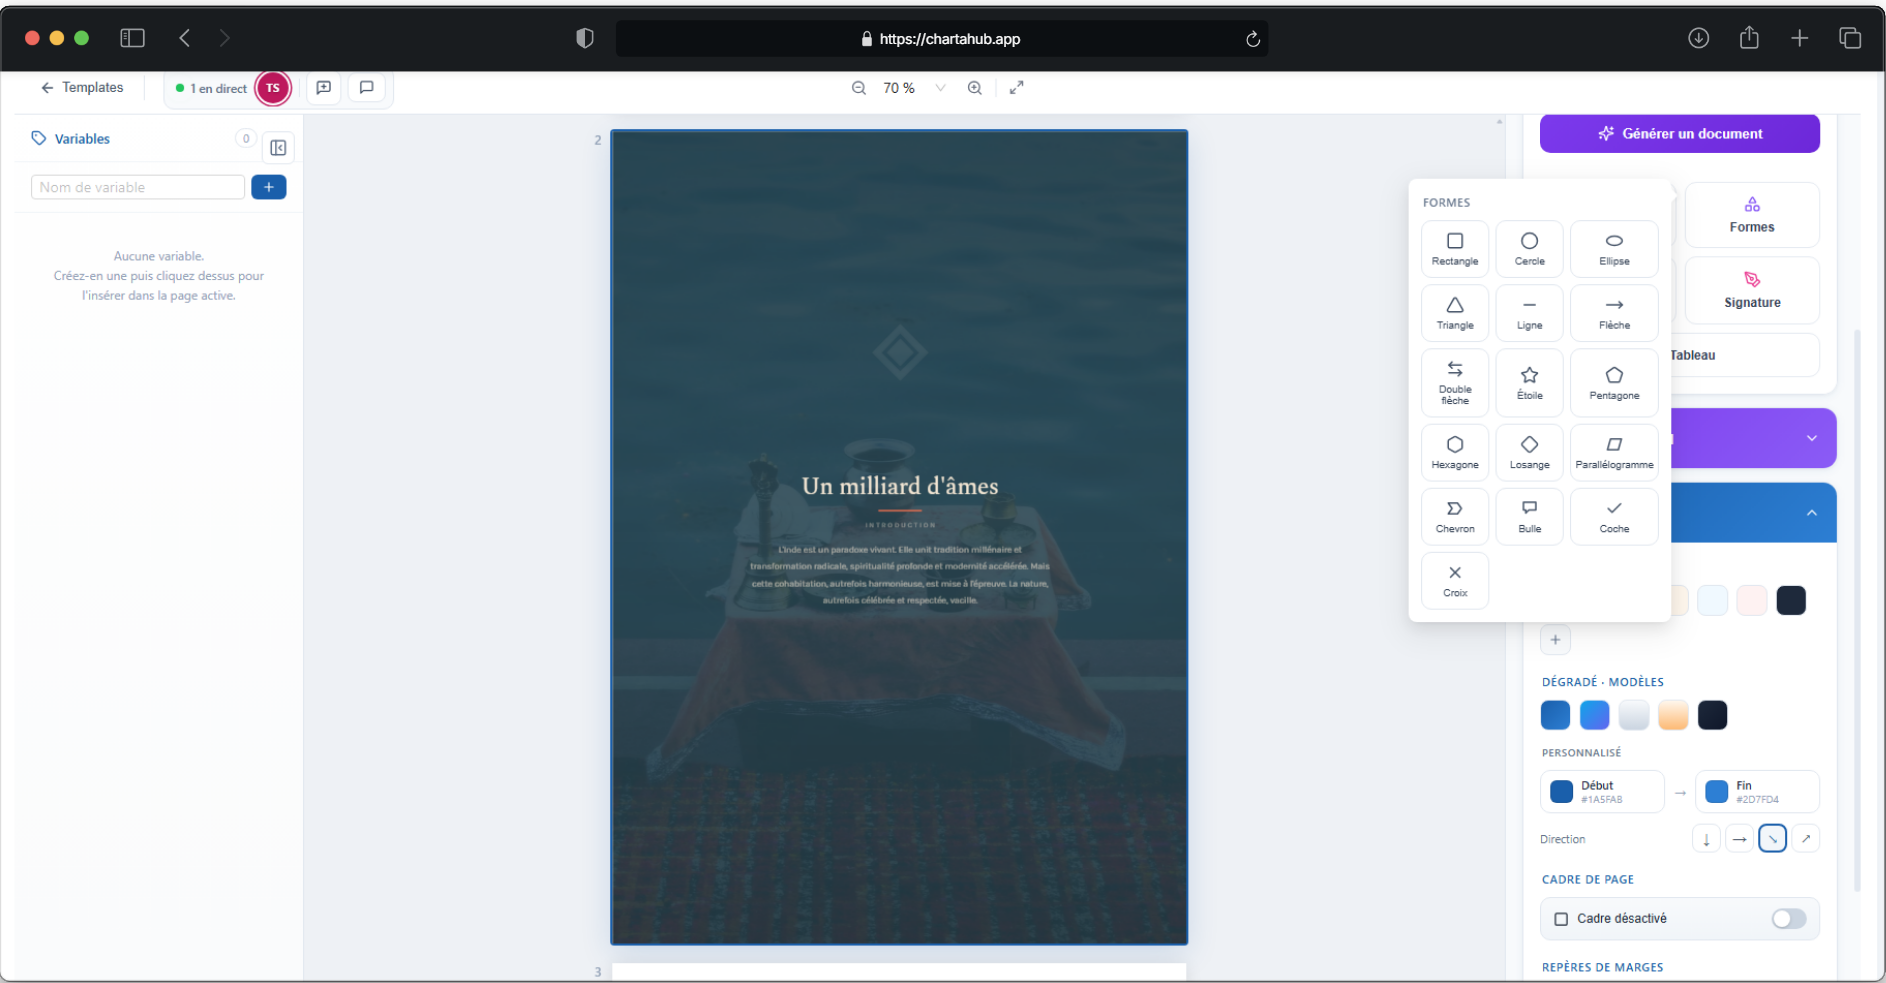Pick the dark navy solid color swatch
1886x983 pixels.
click(x=1791, y=600)
